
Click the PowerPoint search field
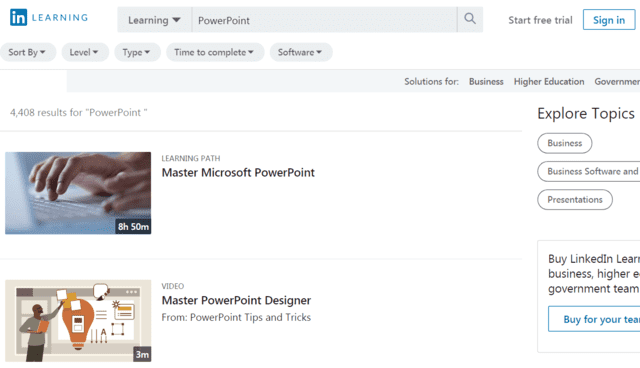point(324,20)
